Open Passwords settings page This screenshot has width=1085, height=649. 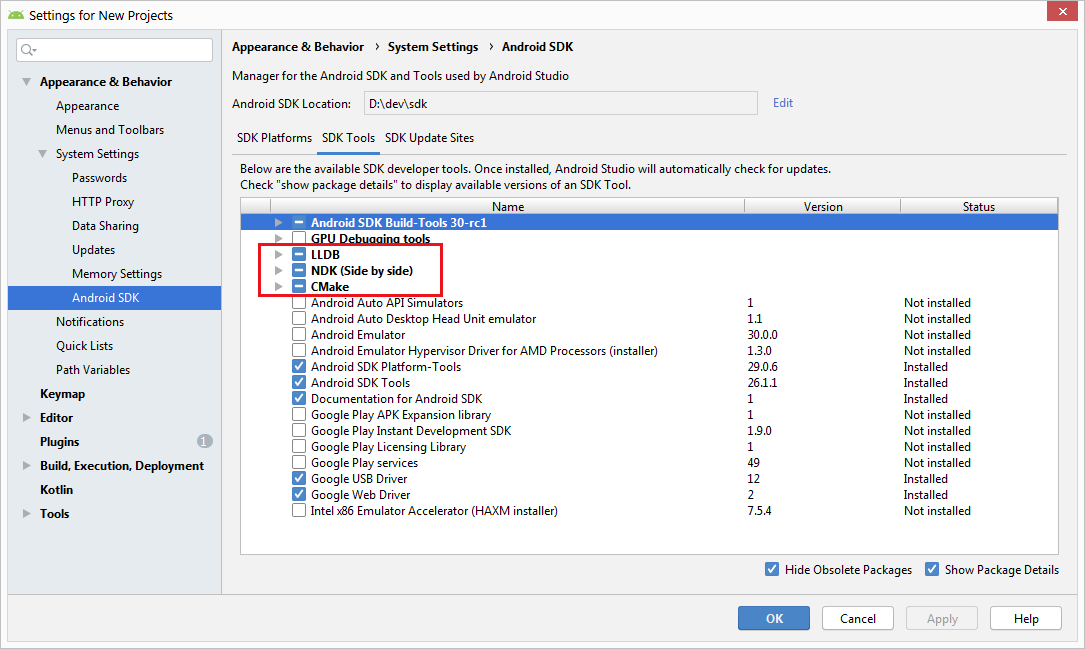pos(100,178)
